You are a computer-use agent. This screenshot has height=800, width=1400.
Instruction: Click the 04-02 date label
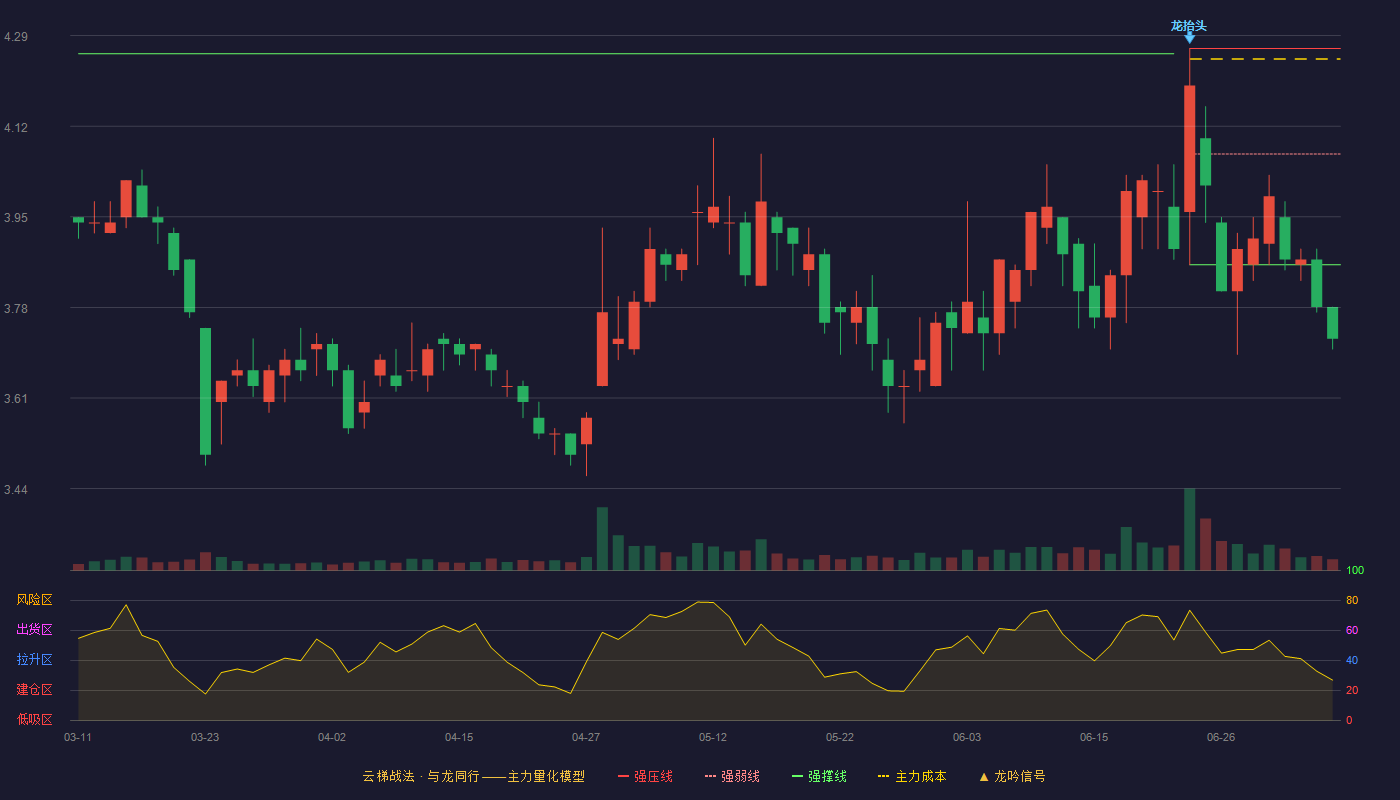[332, 737]
